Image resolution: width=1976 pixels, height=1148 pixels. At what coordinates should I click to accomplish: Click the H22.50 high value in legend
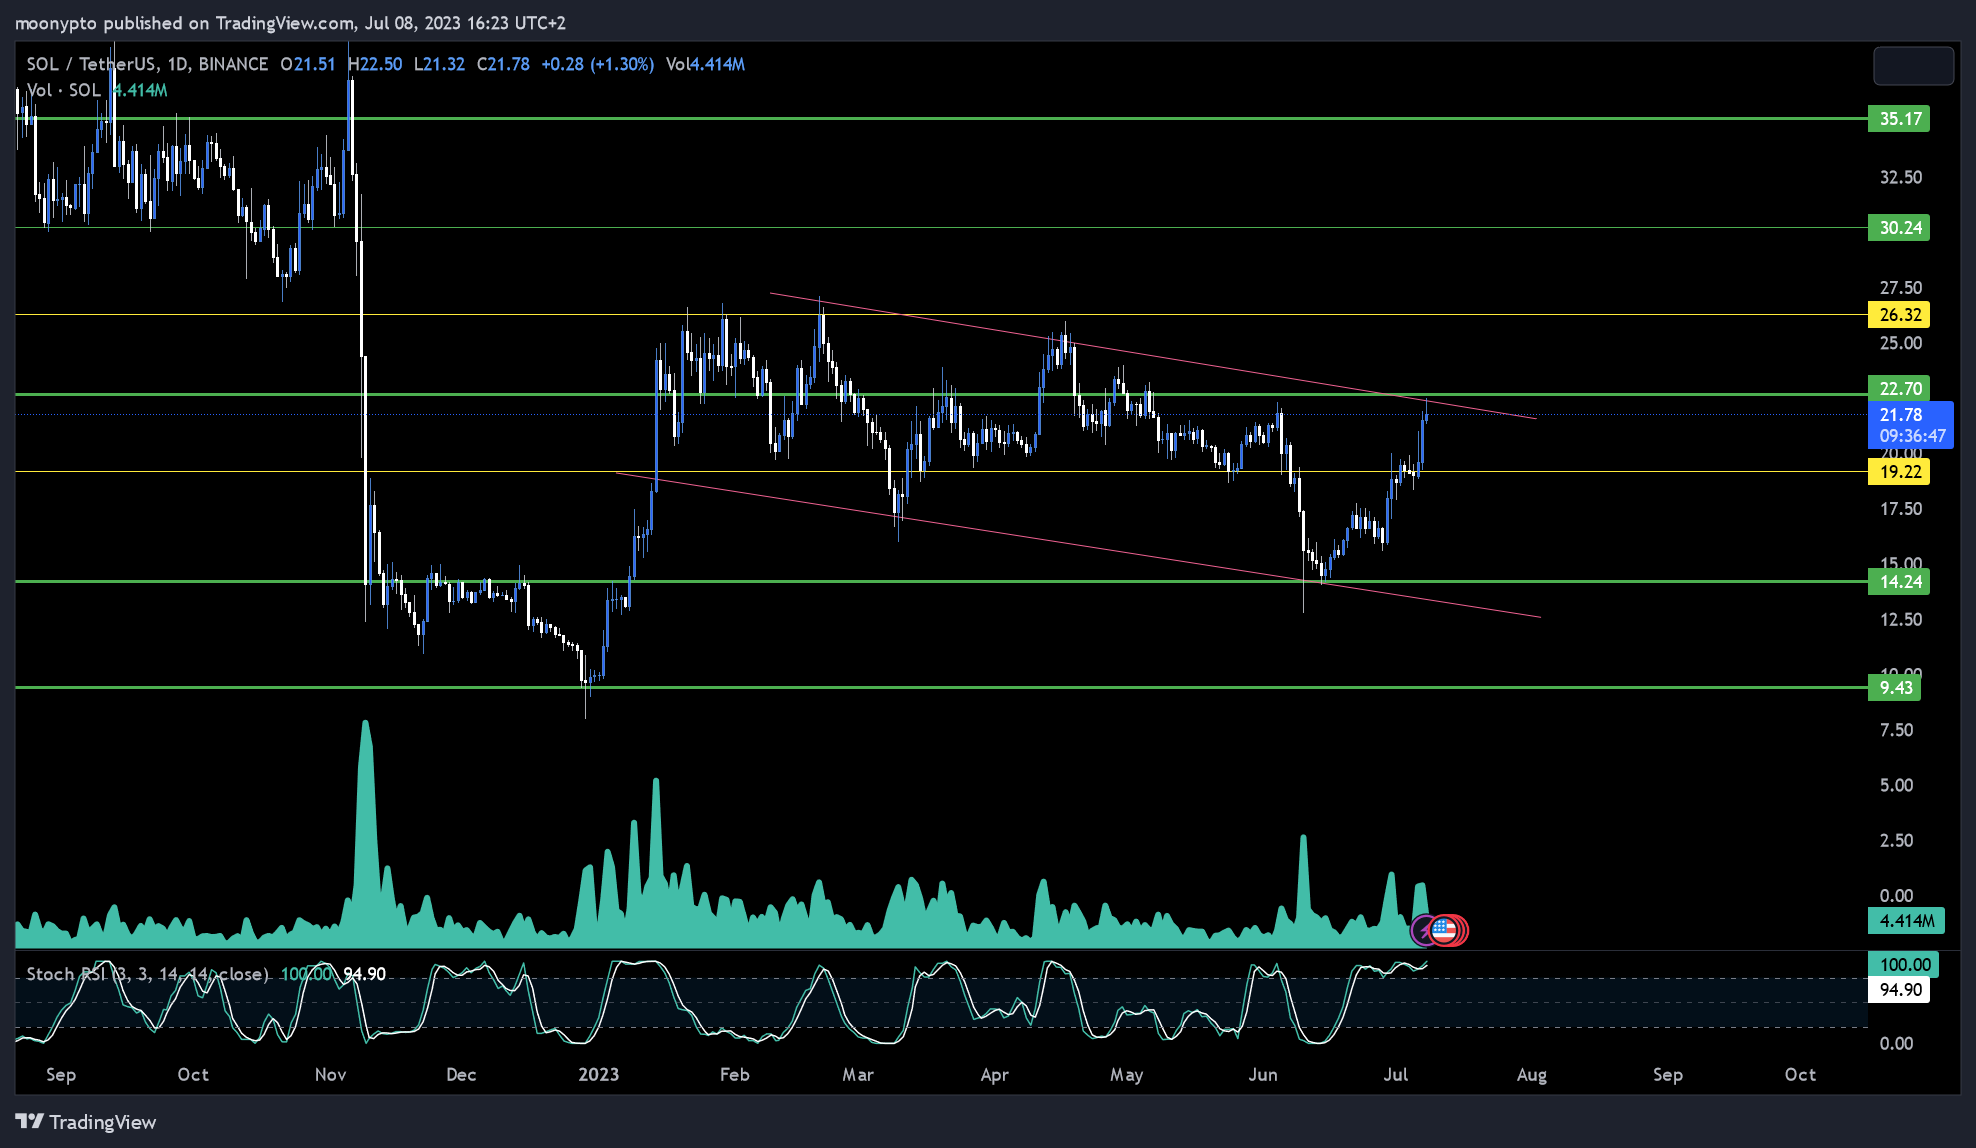(x=375, y=64)
